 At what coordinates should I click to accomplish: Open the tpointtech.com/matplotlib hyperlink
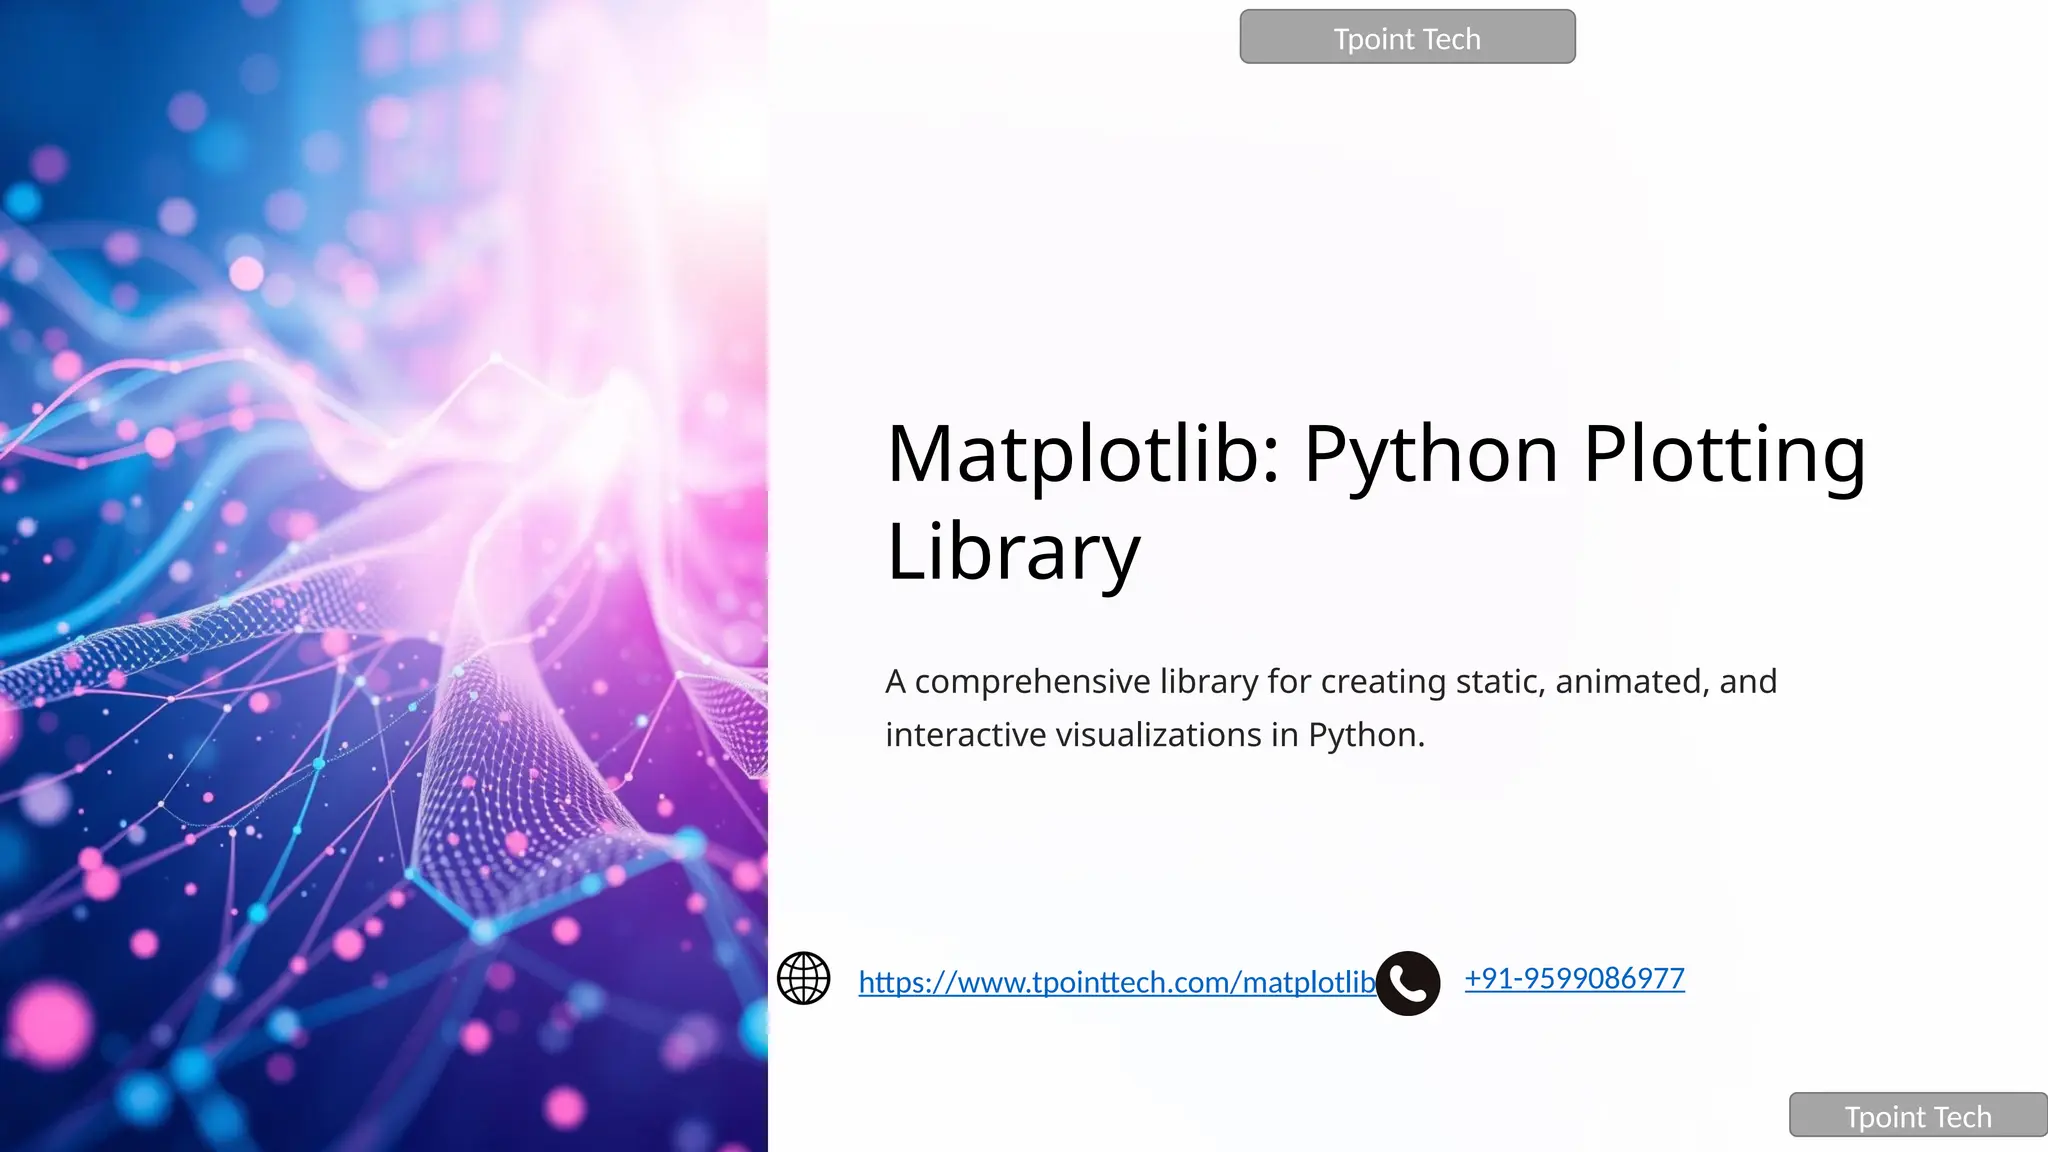pos(1116,982)
